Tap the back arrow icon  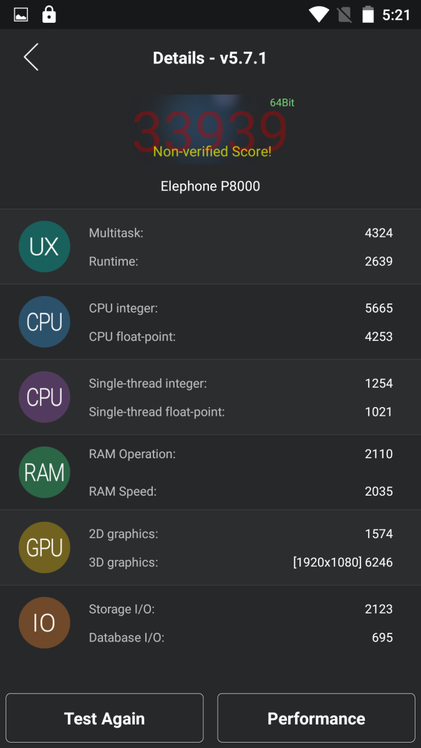tap(31, 57)
